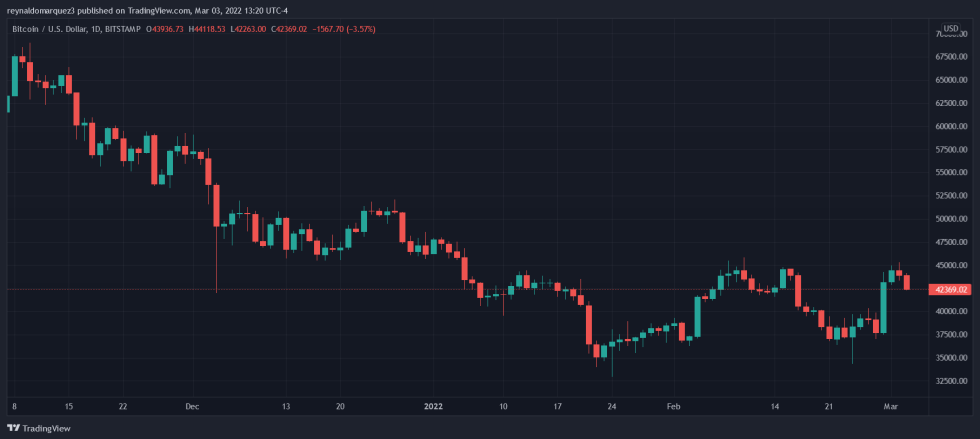The width and height of the screenshot is (980, 439).
Task: Click the 14 date label on time axis
Action: click(x=774, y=406)
